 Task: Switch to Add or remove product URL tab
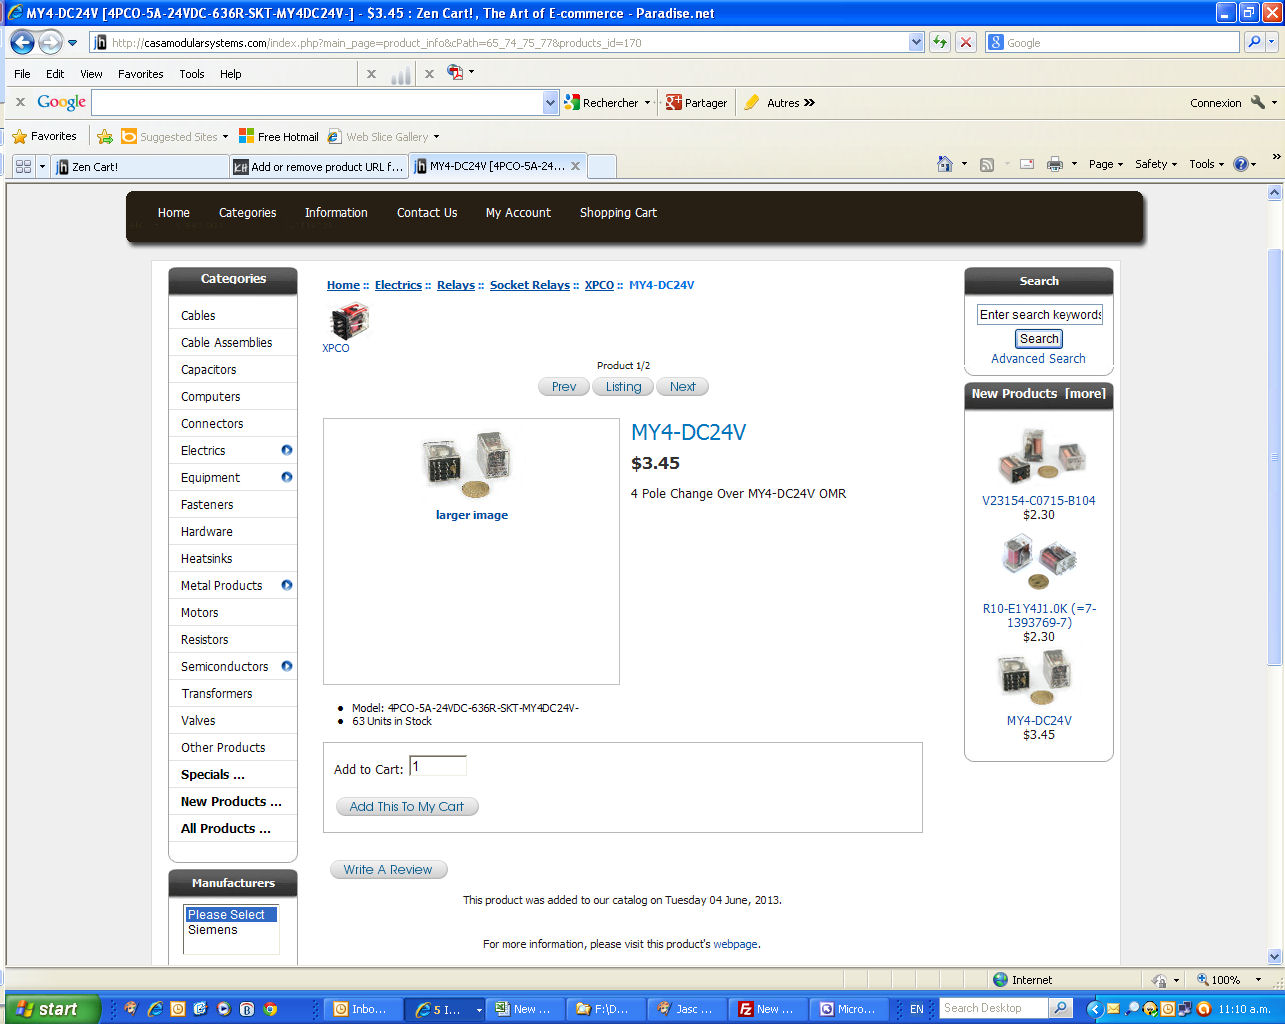pyautogui.click(x=318, y=167)
